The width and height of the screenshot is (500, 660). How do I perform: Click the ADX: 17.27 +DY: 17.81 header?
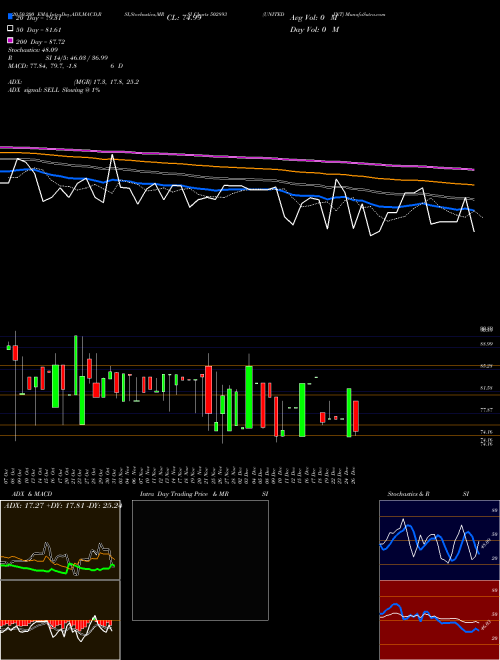pos(62,505)
